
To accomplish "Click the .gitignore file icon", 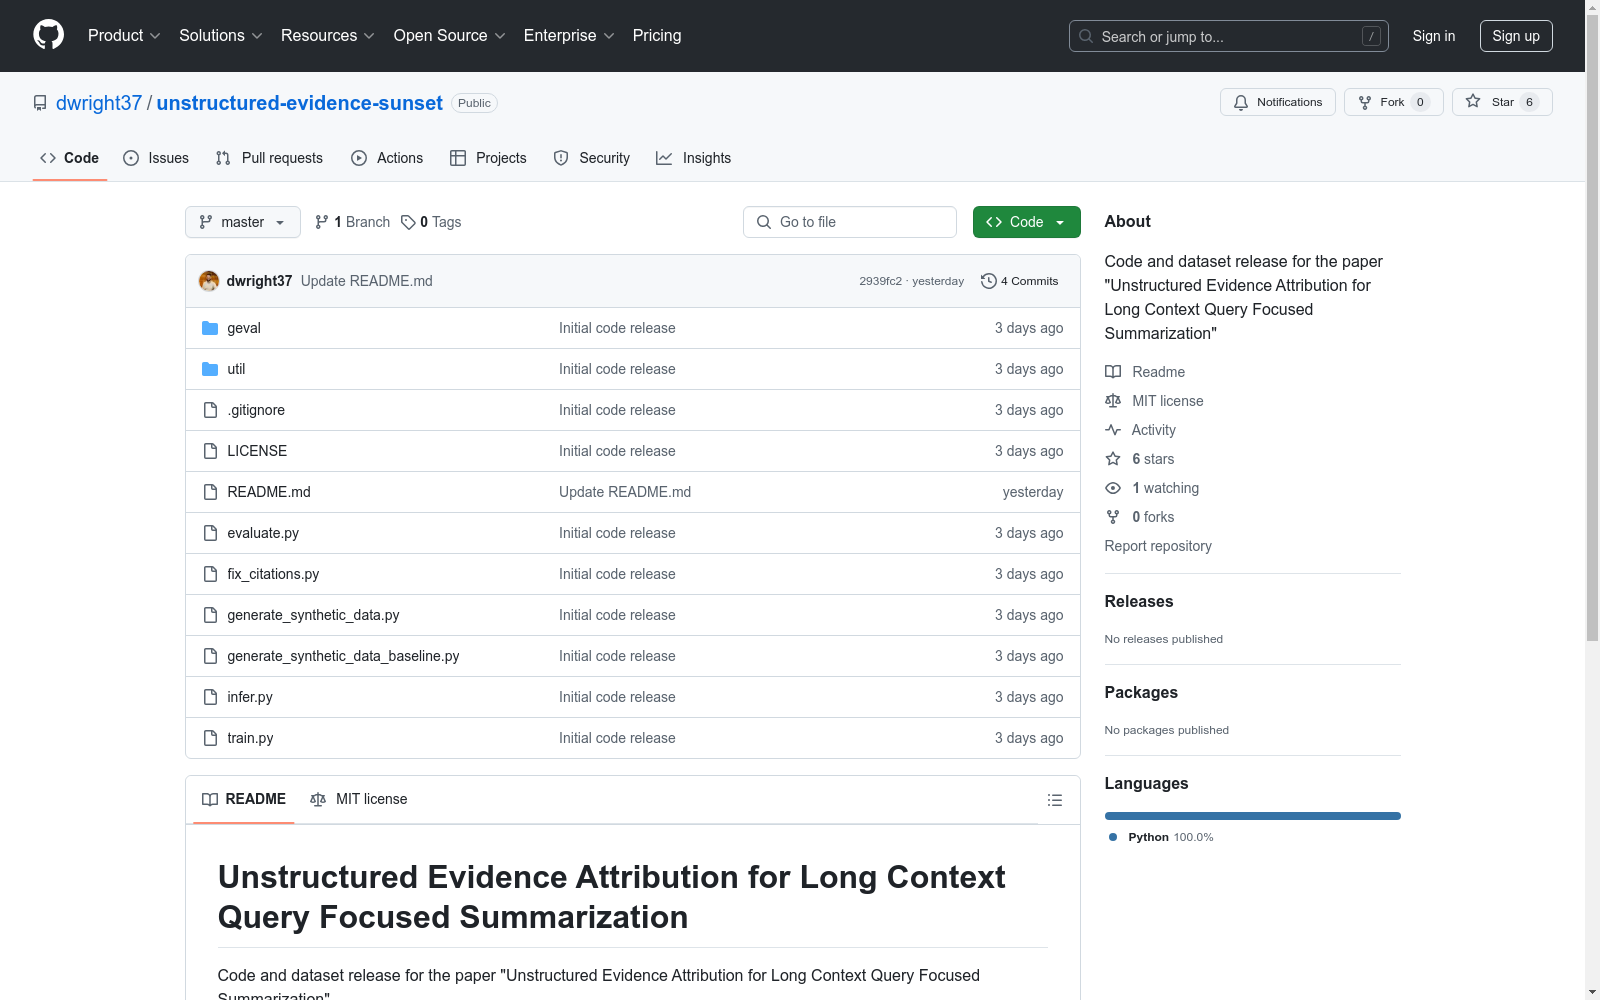I will [210, 410].
